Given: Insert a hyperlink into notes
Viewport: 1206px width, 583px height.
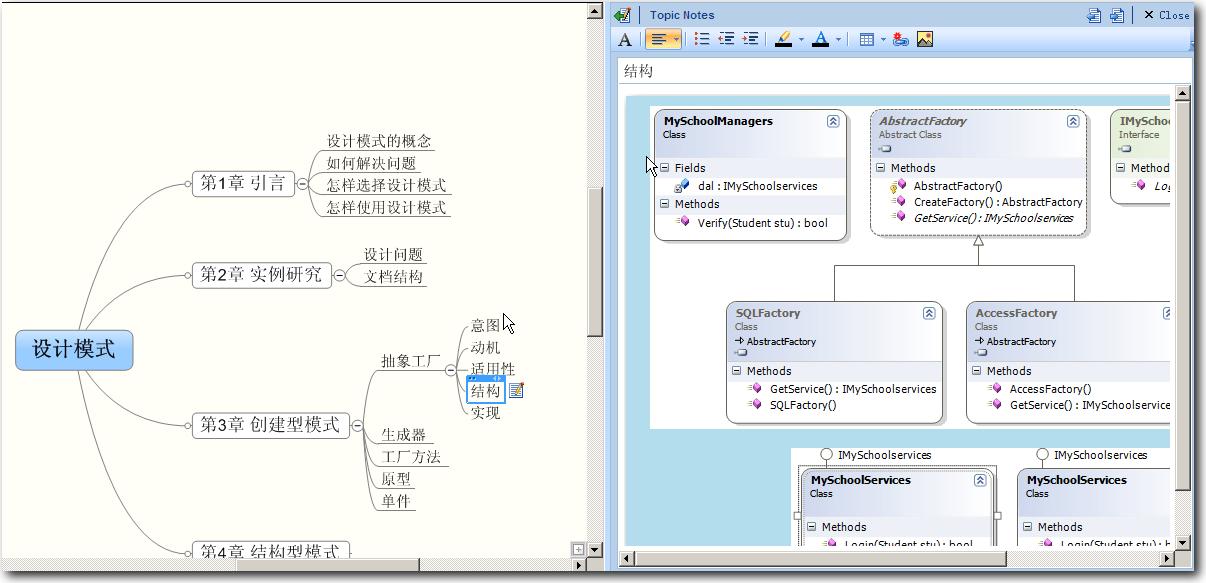Looking at the screenshot, I should 901,40.
